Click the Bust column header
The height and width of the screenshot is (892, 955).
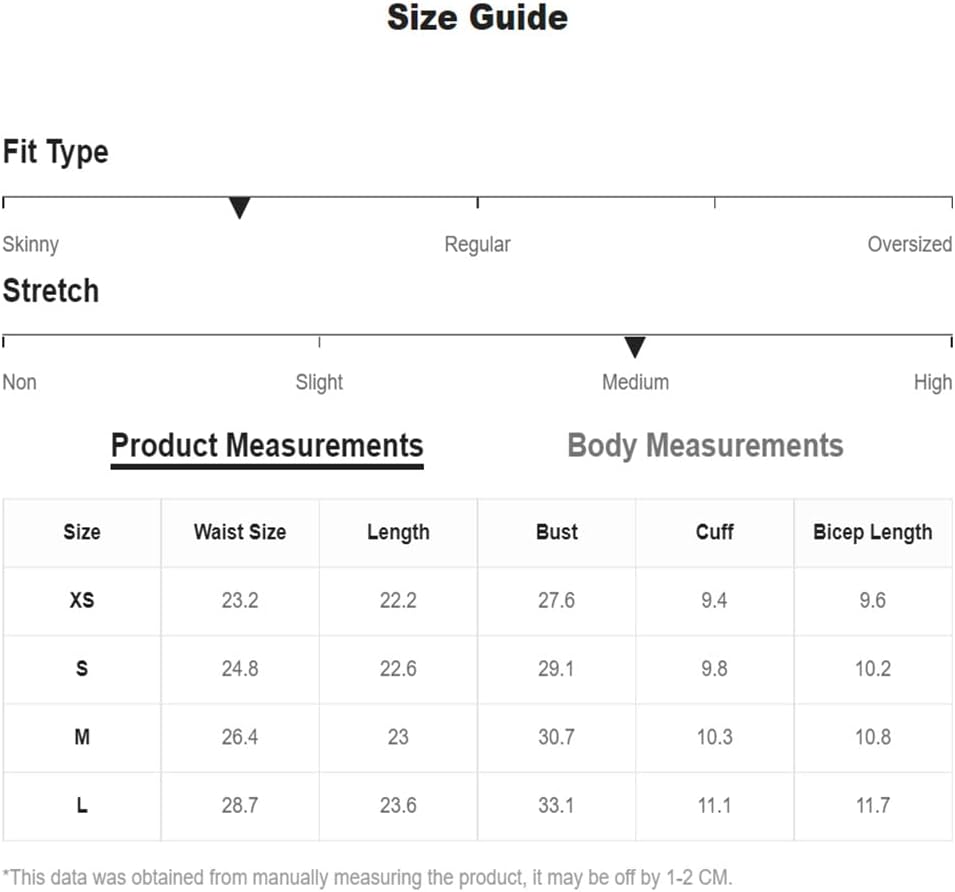point(557,532)
